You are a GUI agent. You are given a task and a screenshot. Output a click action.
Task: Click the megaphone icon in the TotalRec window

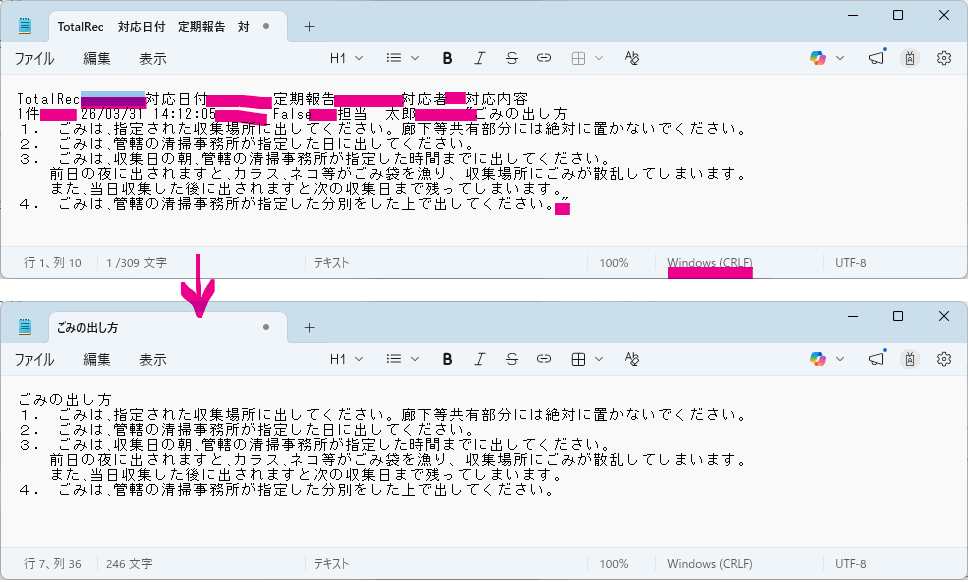click(x=877, y=58)
